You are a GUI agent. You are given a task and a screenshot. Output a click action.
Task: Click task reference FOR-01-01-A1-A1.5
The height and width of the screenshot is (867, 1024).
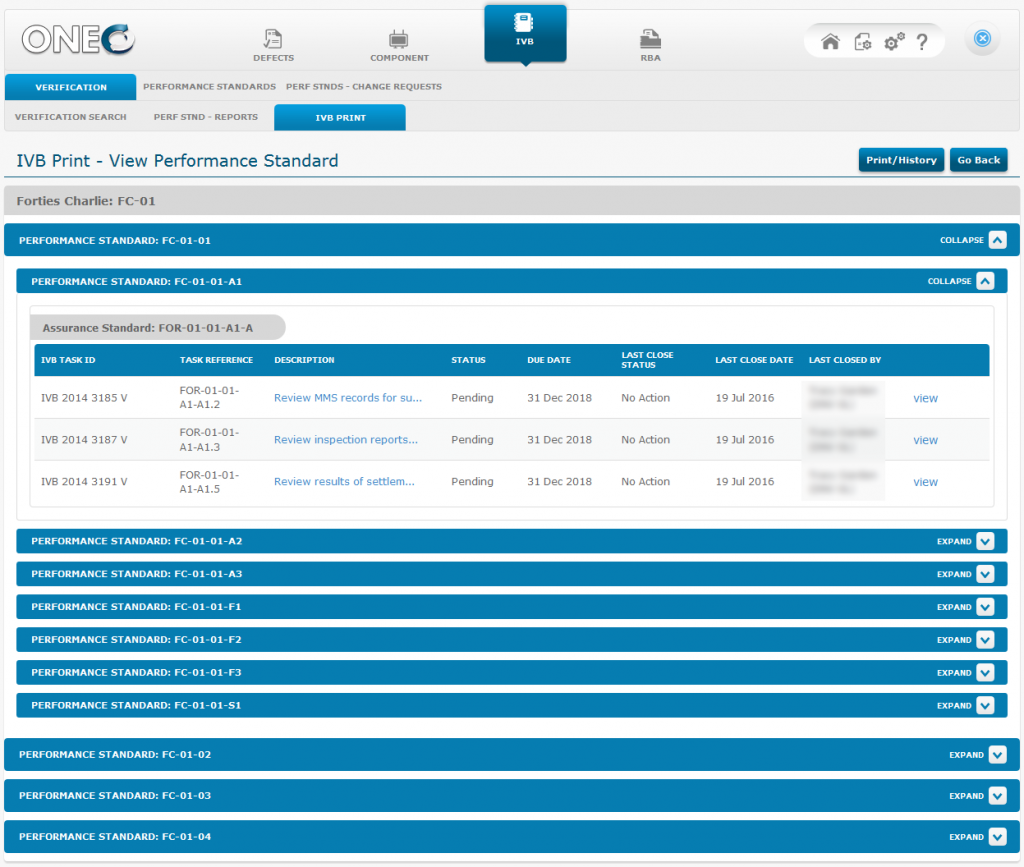(x=209, y=481)
